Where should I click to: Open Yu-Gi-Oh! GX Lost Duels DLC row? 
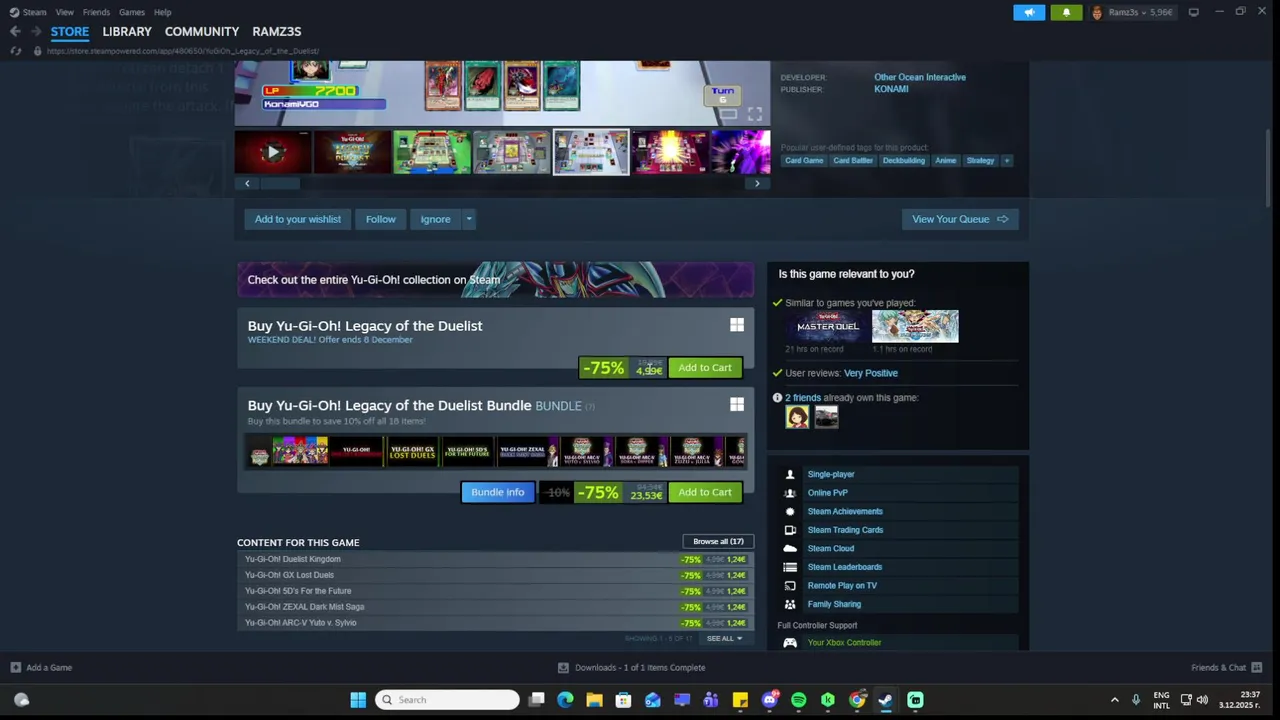[496, 575]
